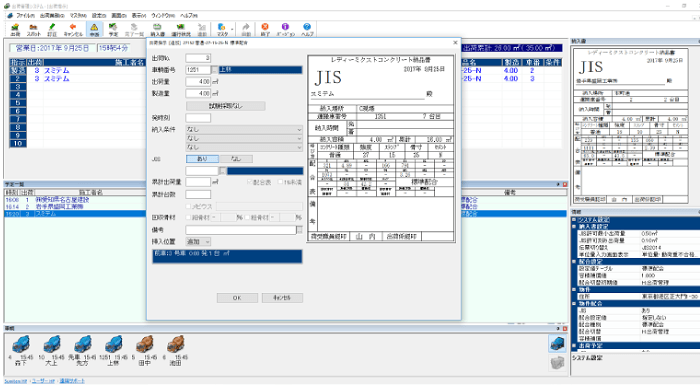Open the 表示 menu
This screenshot has height=385, width=700.
click(139, 16)
